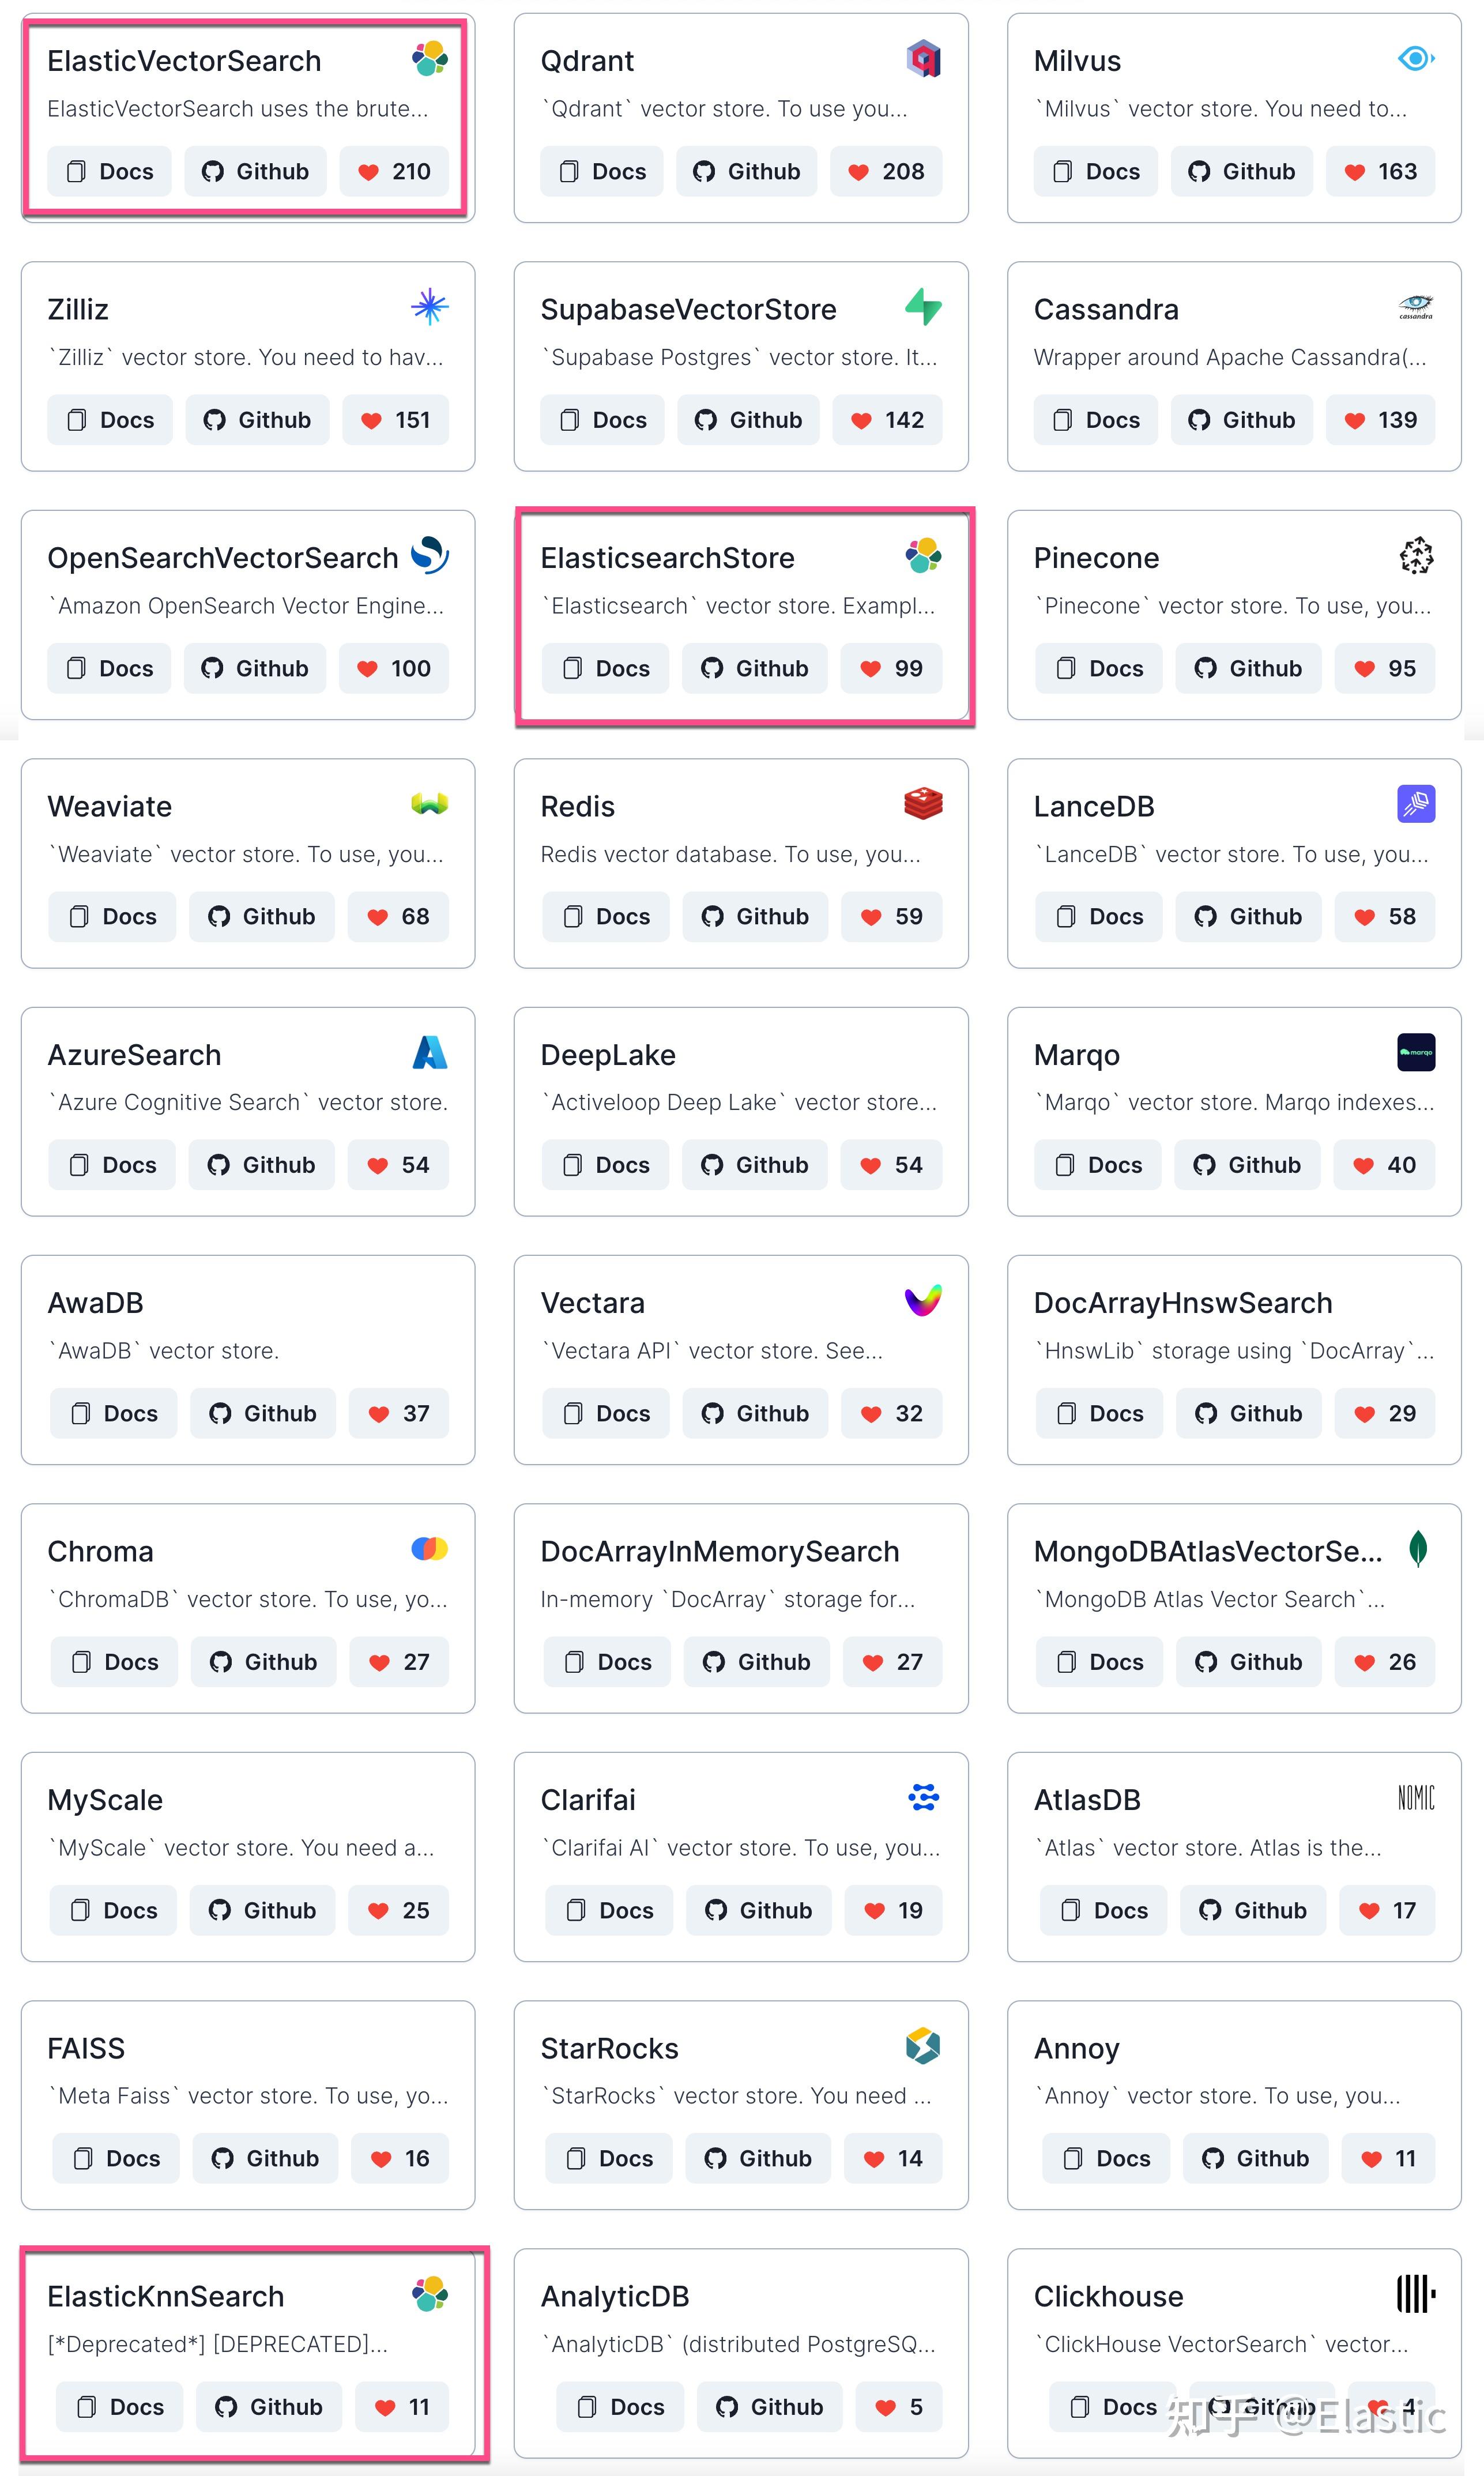
Task: Click the LanceDB purple logo icon
Action: [1416, 804]
